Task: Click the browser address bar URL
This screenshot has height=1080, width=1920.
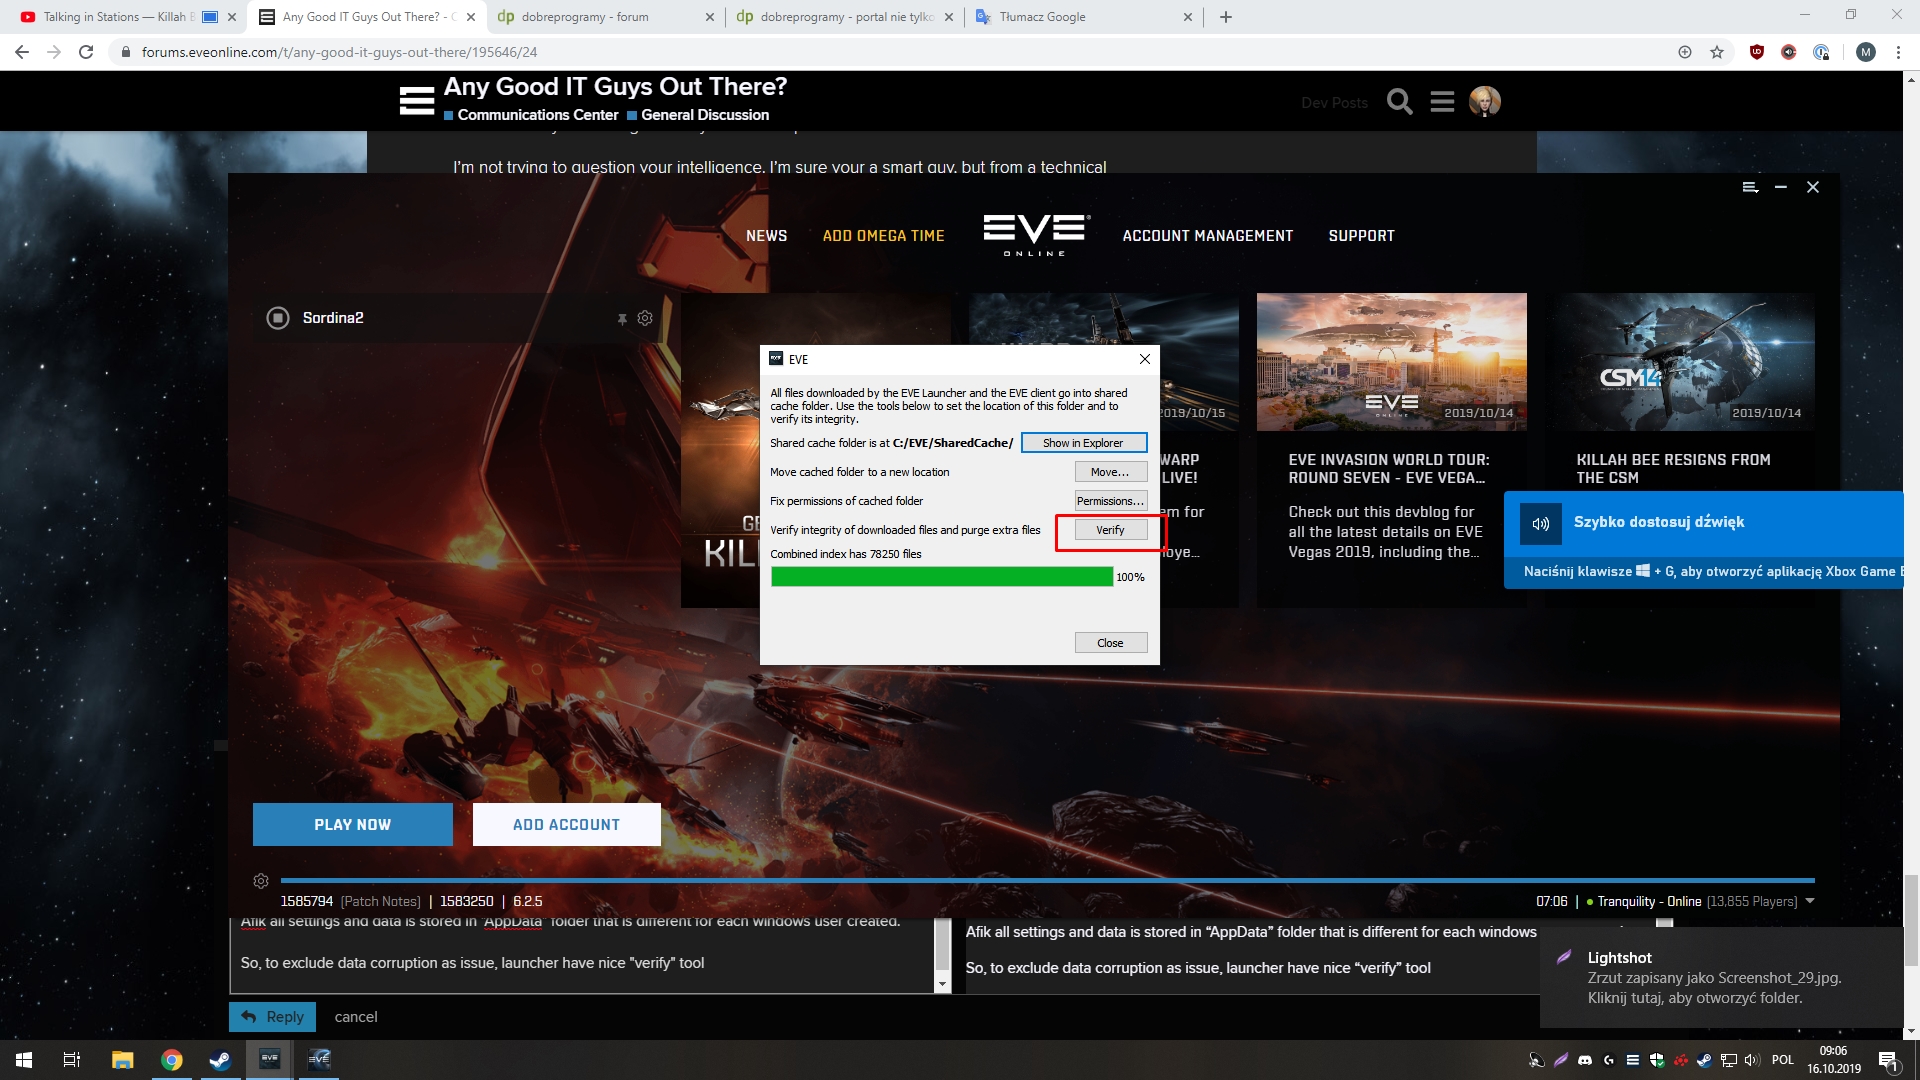Action: pos(339,52)
